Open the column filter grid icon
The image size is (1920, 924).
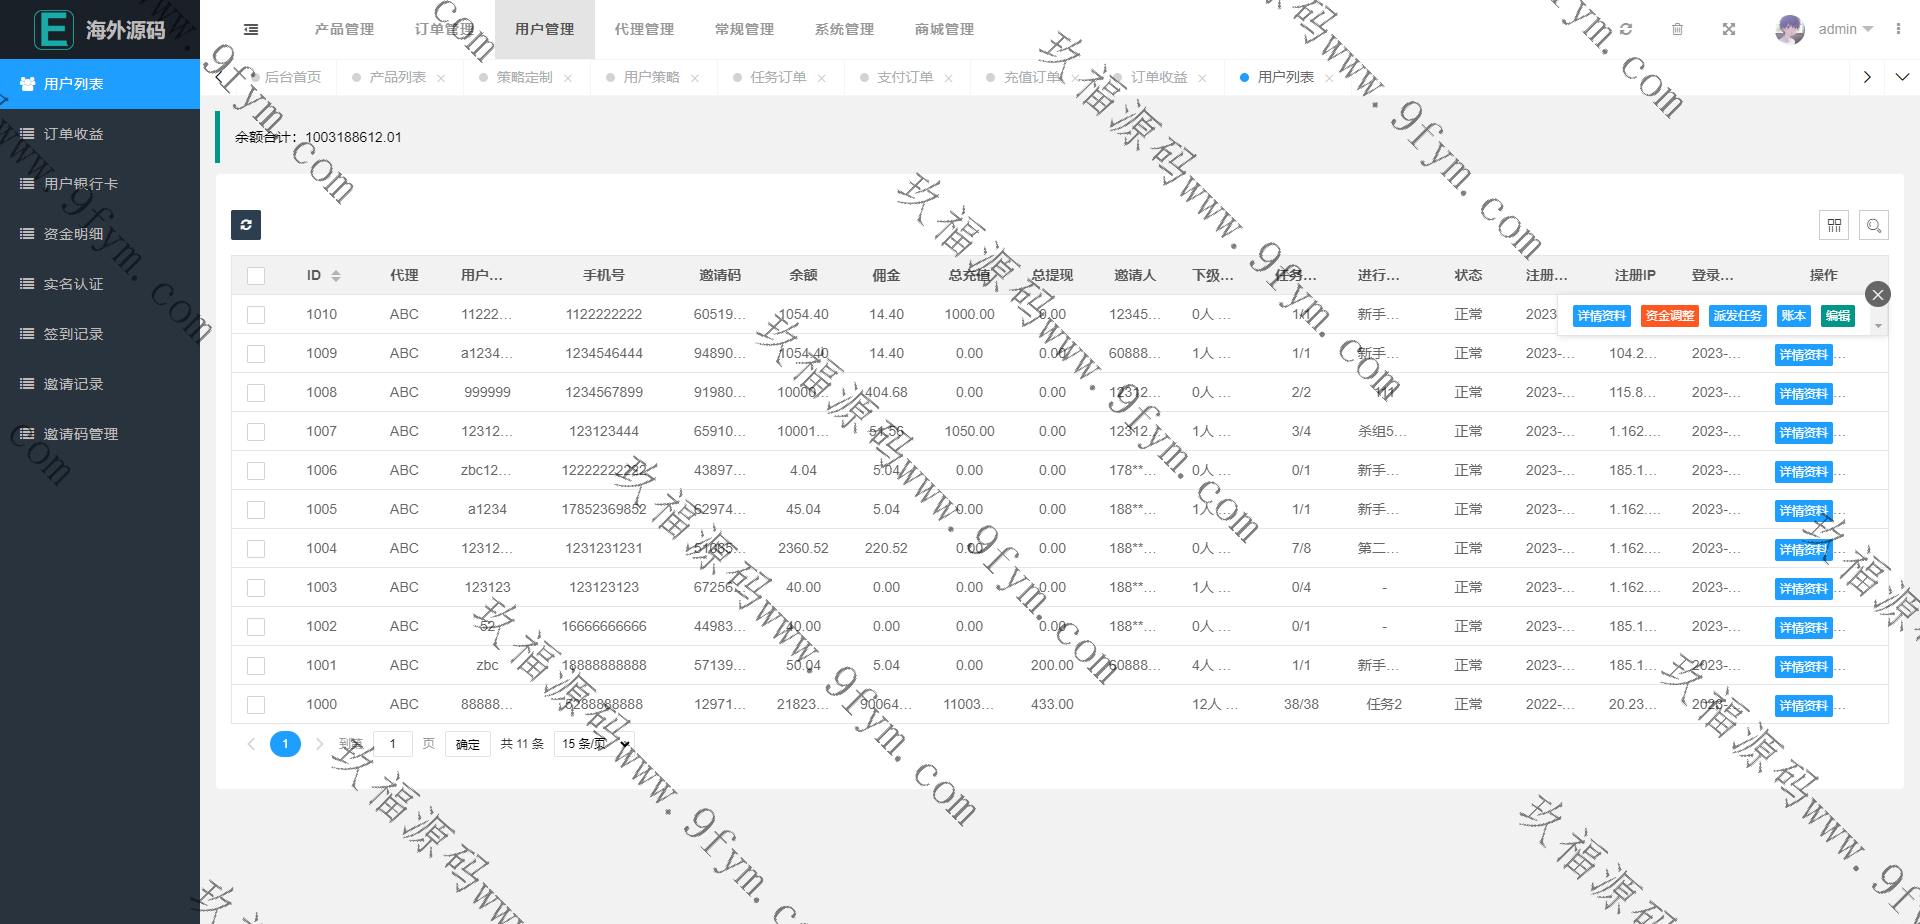(1834, 226)
